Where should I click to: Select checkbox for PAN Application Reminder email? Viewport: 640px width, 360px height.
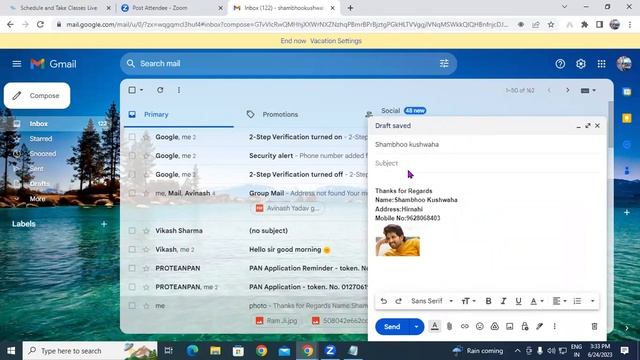[132, 268]
